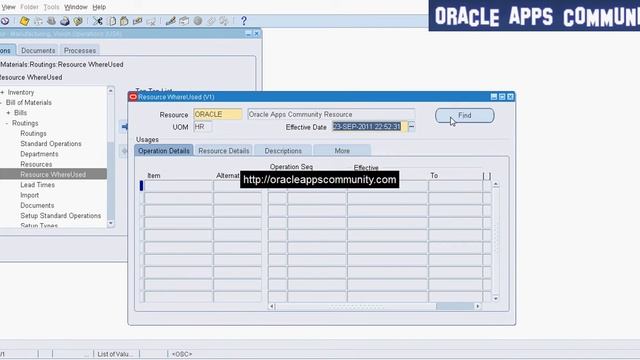Viewport: 640px width, 360px height.
Task: Click the Effective Date field
Action: point(370,127)
